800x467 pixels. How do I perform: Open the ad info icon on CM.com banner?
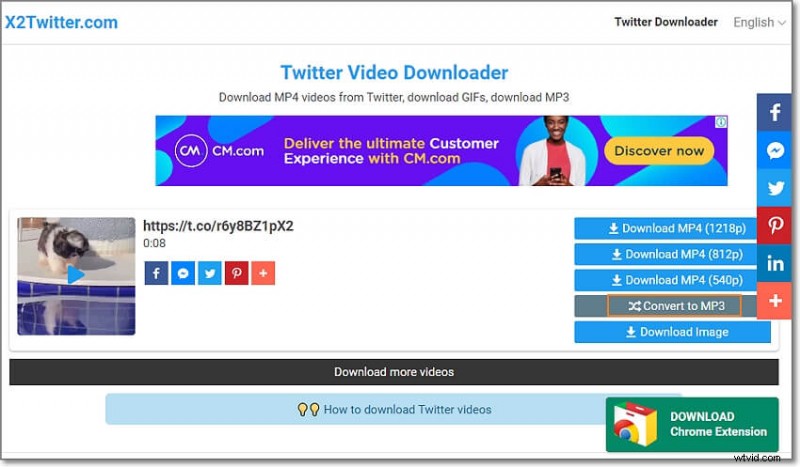click(720, 122)
